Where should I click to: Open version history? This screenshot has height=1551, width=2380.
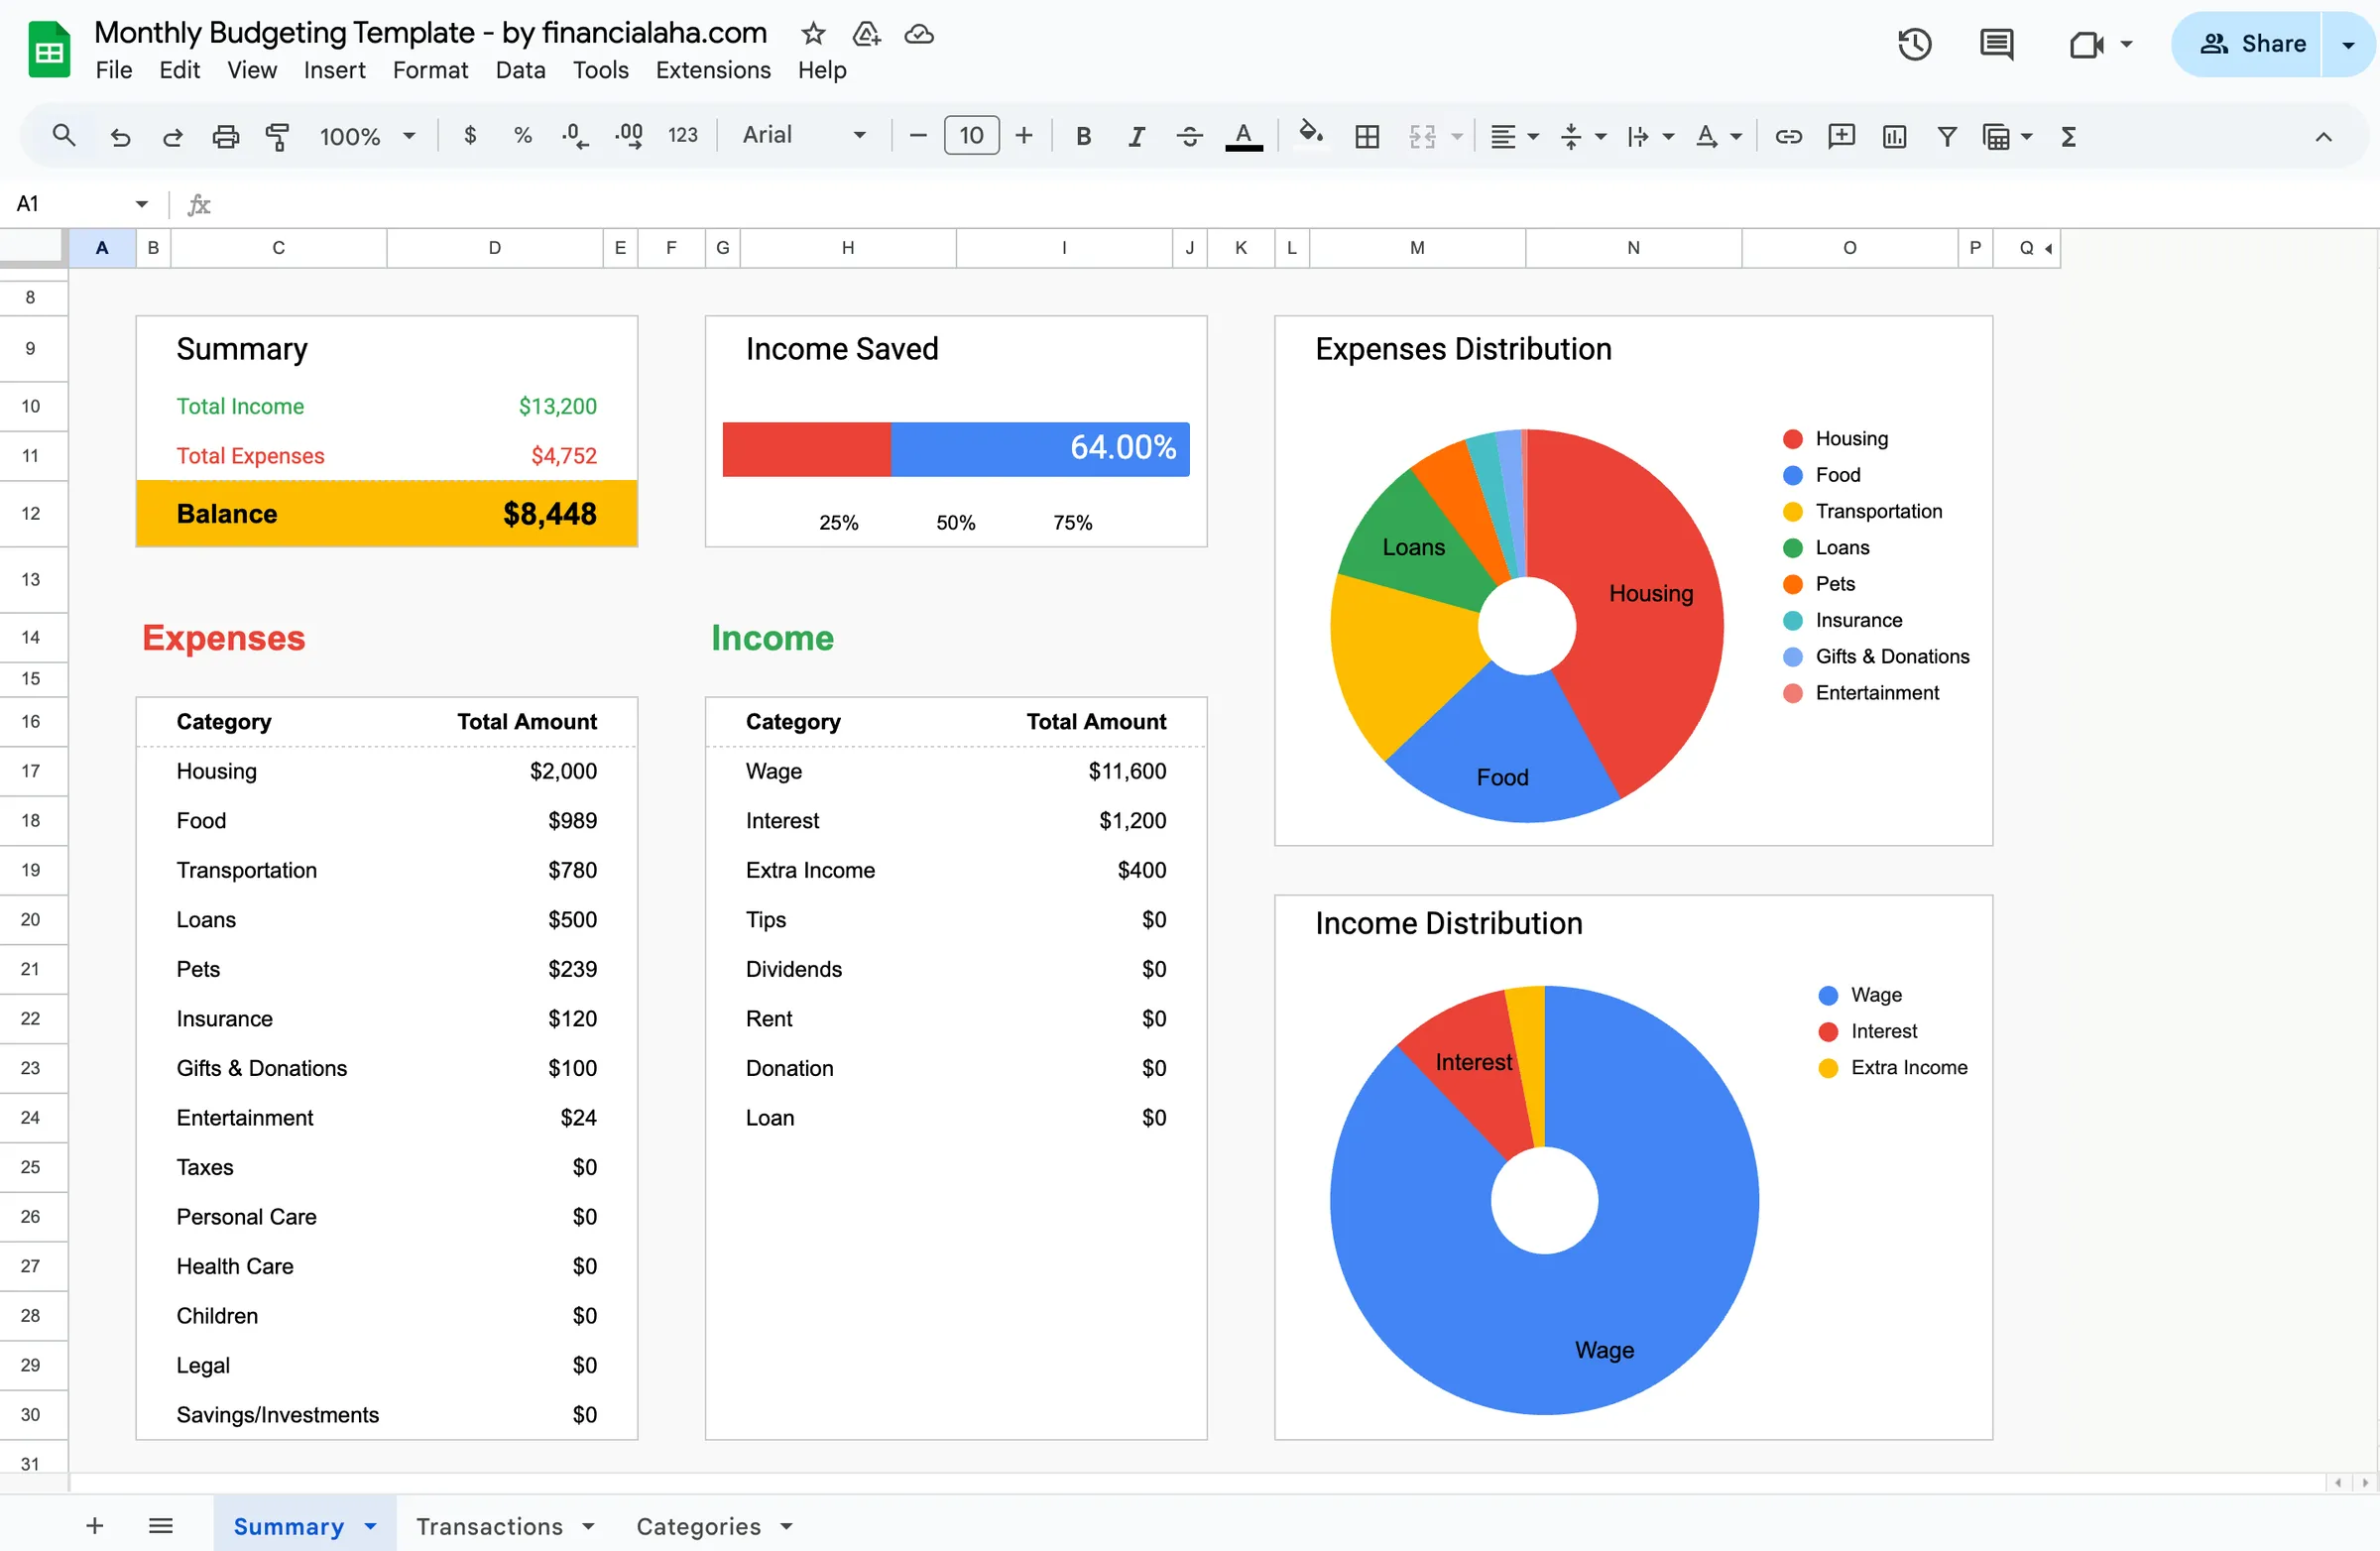[1913, 43]
